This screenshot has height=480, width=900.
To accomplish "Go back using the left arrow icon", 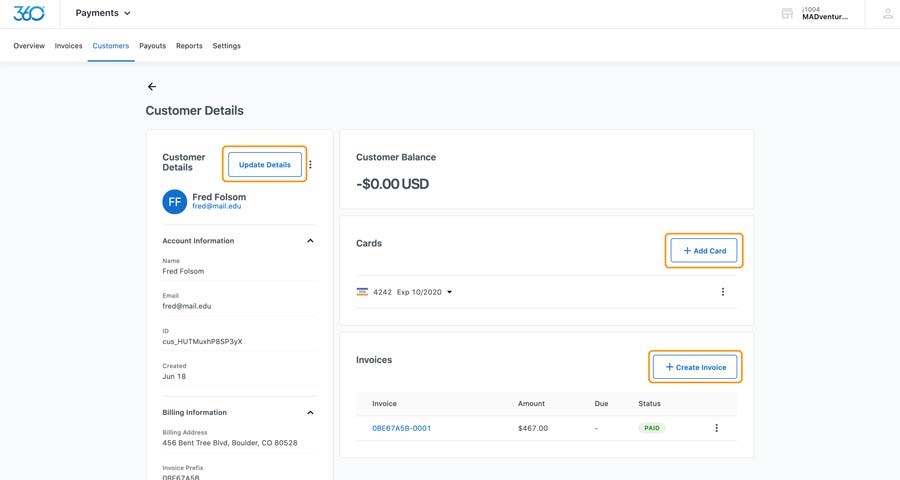I will [152, 87].
